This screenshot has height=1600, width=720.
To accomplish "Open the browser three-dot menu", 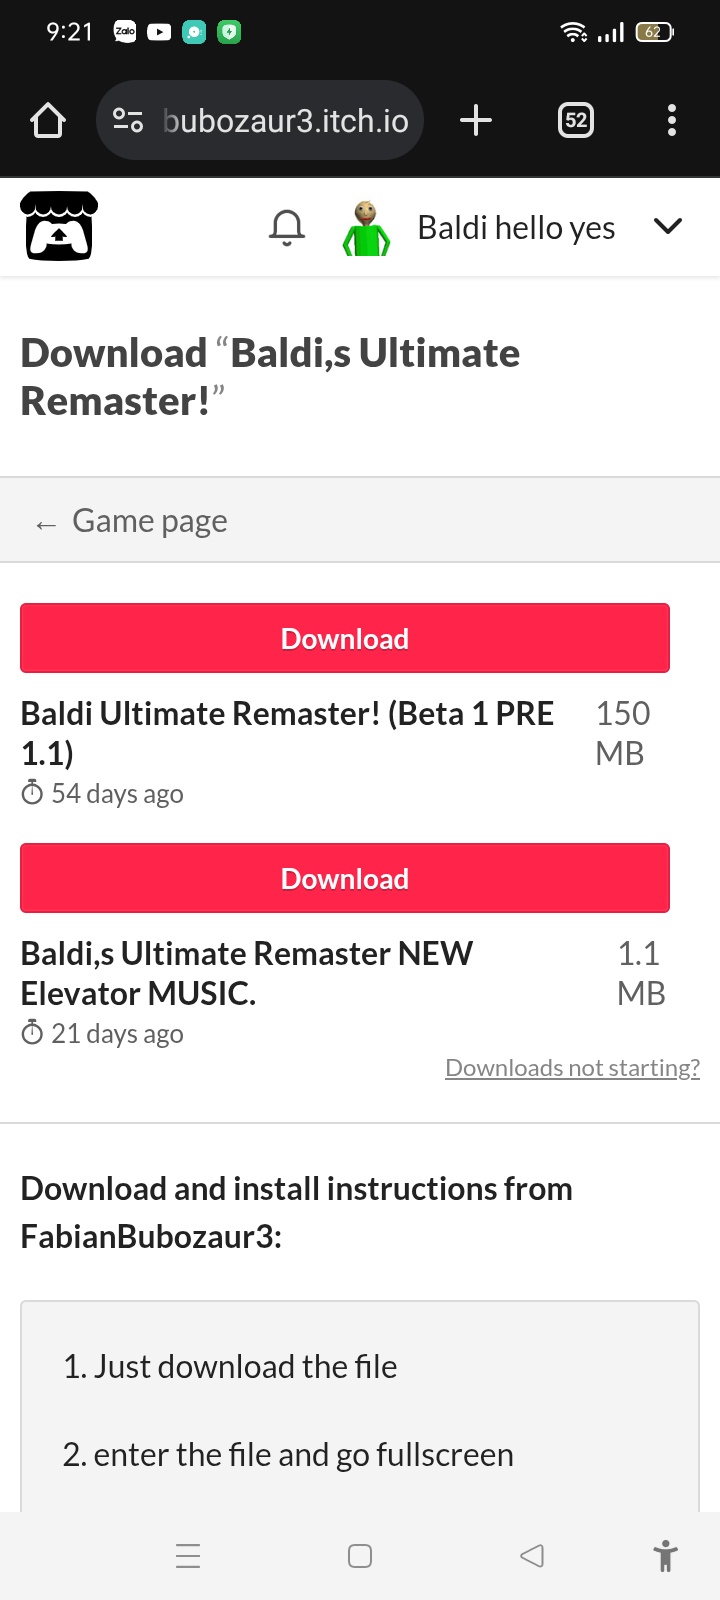I will click(672, 121).
